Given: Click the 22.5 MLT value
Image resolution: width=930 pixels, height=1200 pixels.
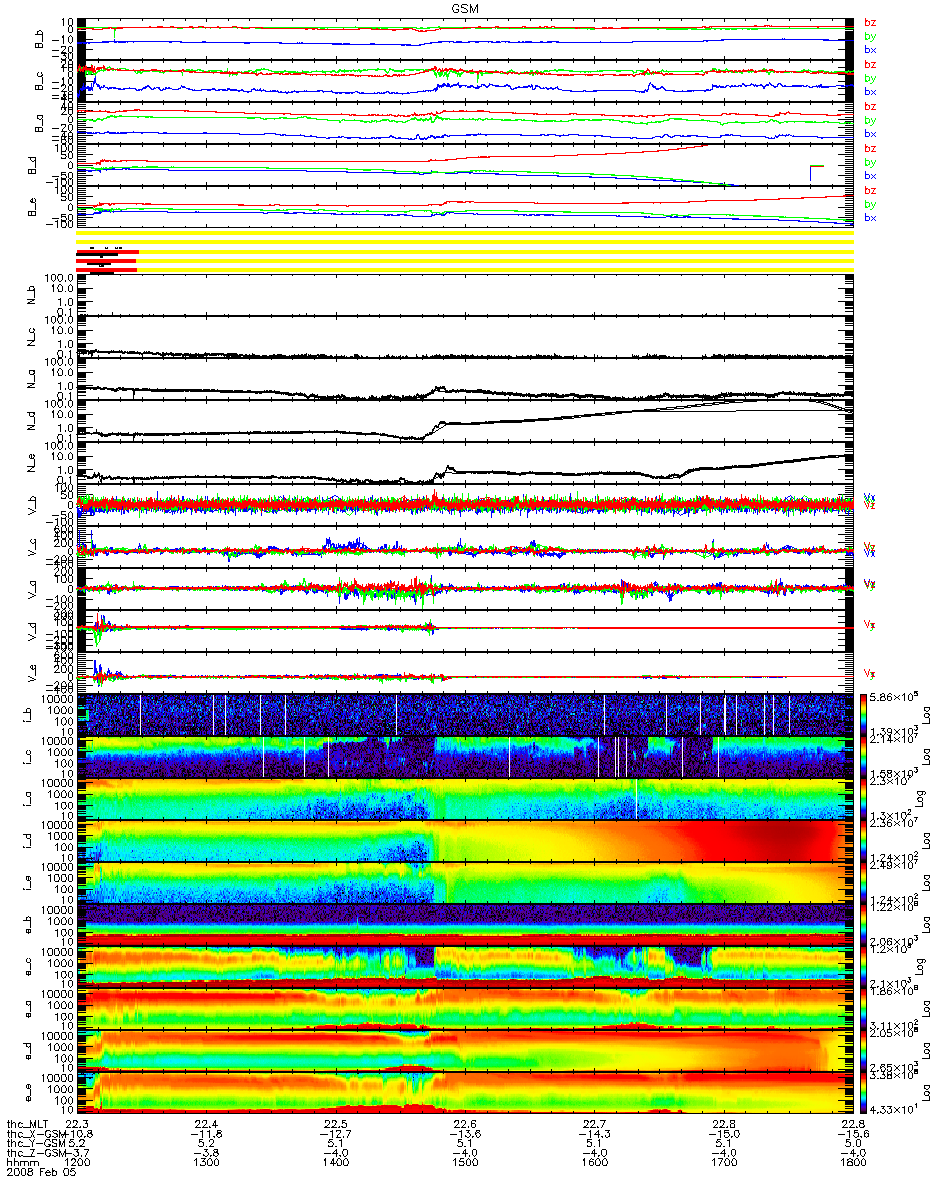Looking at the screenshot, I should [336, 1124].
